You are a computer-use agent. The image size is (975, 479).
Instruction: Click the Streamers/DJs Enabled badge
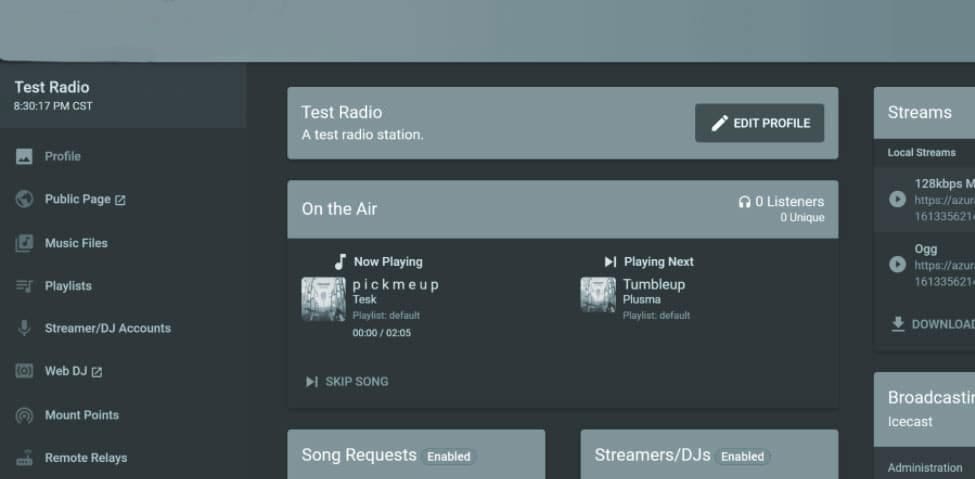[x=742, y=456]
